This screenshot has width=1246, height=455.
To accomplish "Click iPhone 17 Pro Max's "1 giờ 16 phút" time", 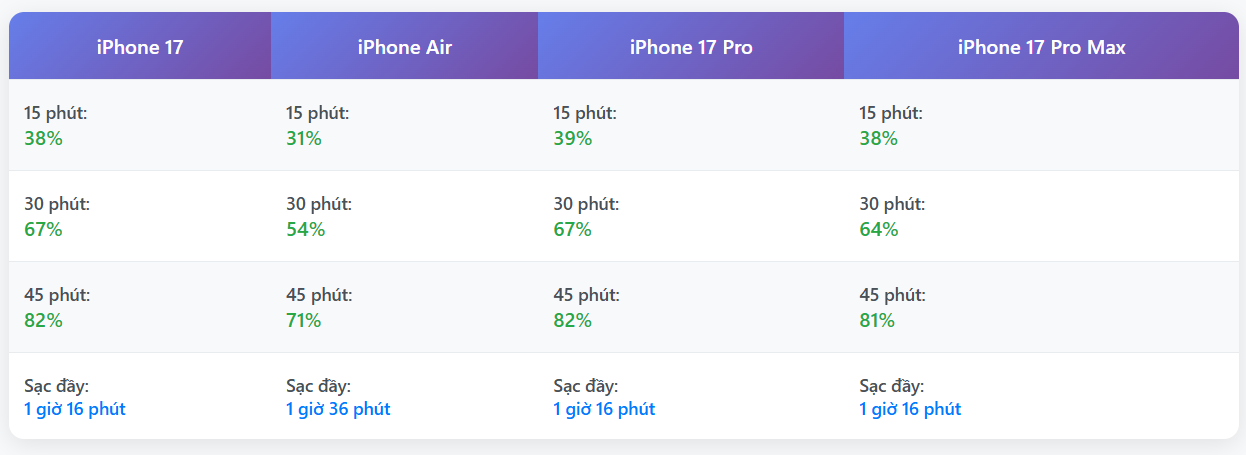I will coord(910,409).
